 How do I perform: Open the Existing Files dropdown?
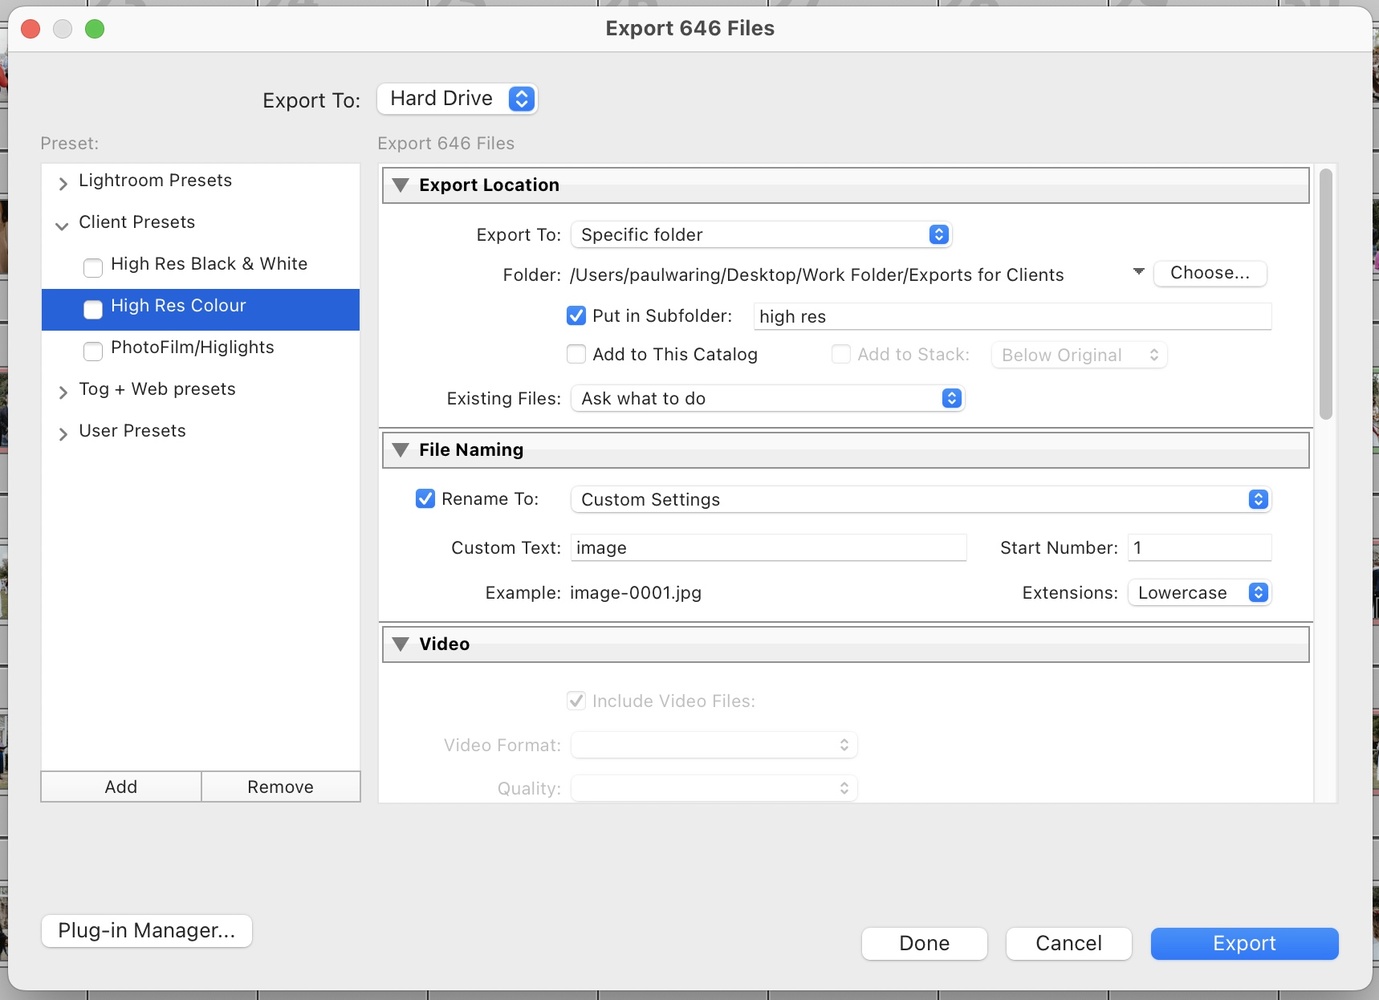click(767, 399)
